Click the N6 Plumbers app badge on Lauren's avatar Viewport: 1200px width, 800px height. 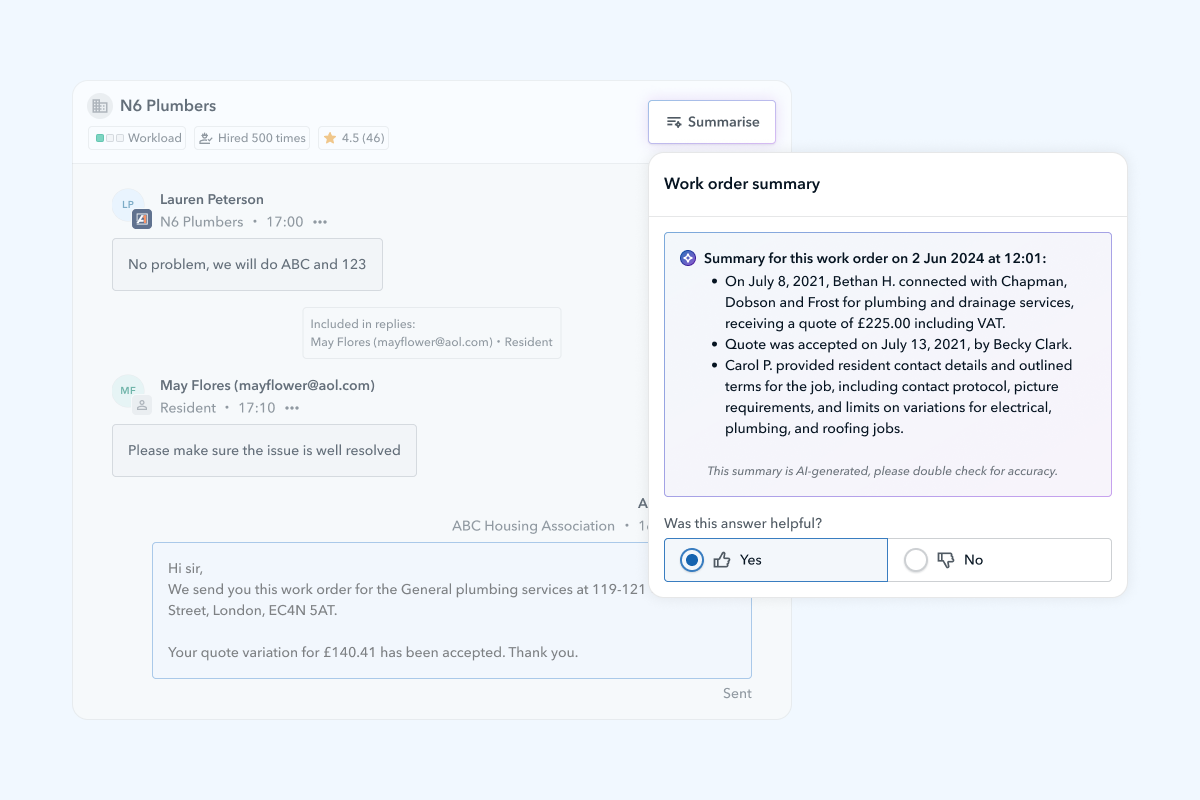click(x=140, y=219)
